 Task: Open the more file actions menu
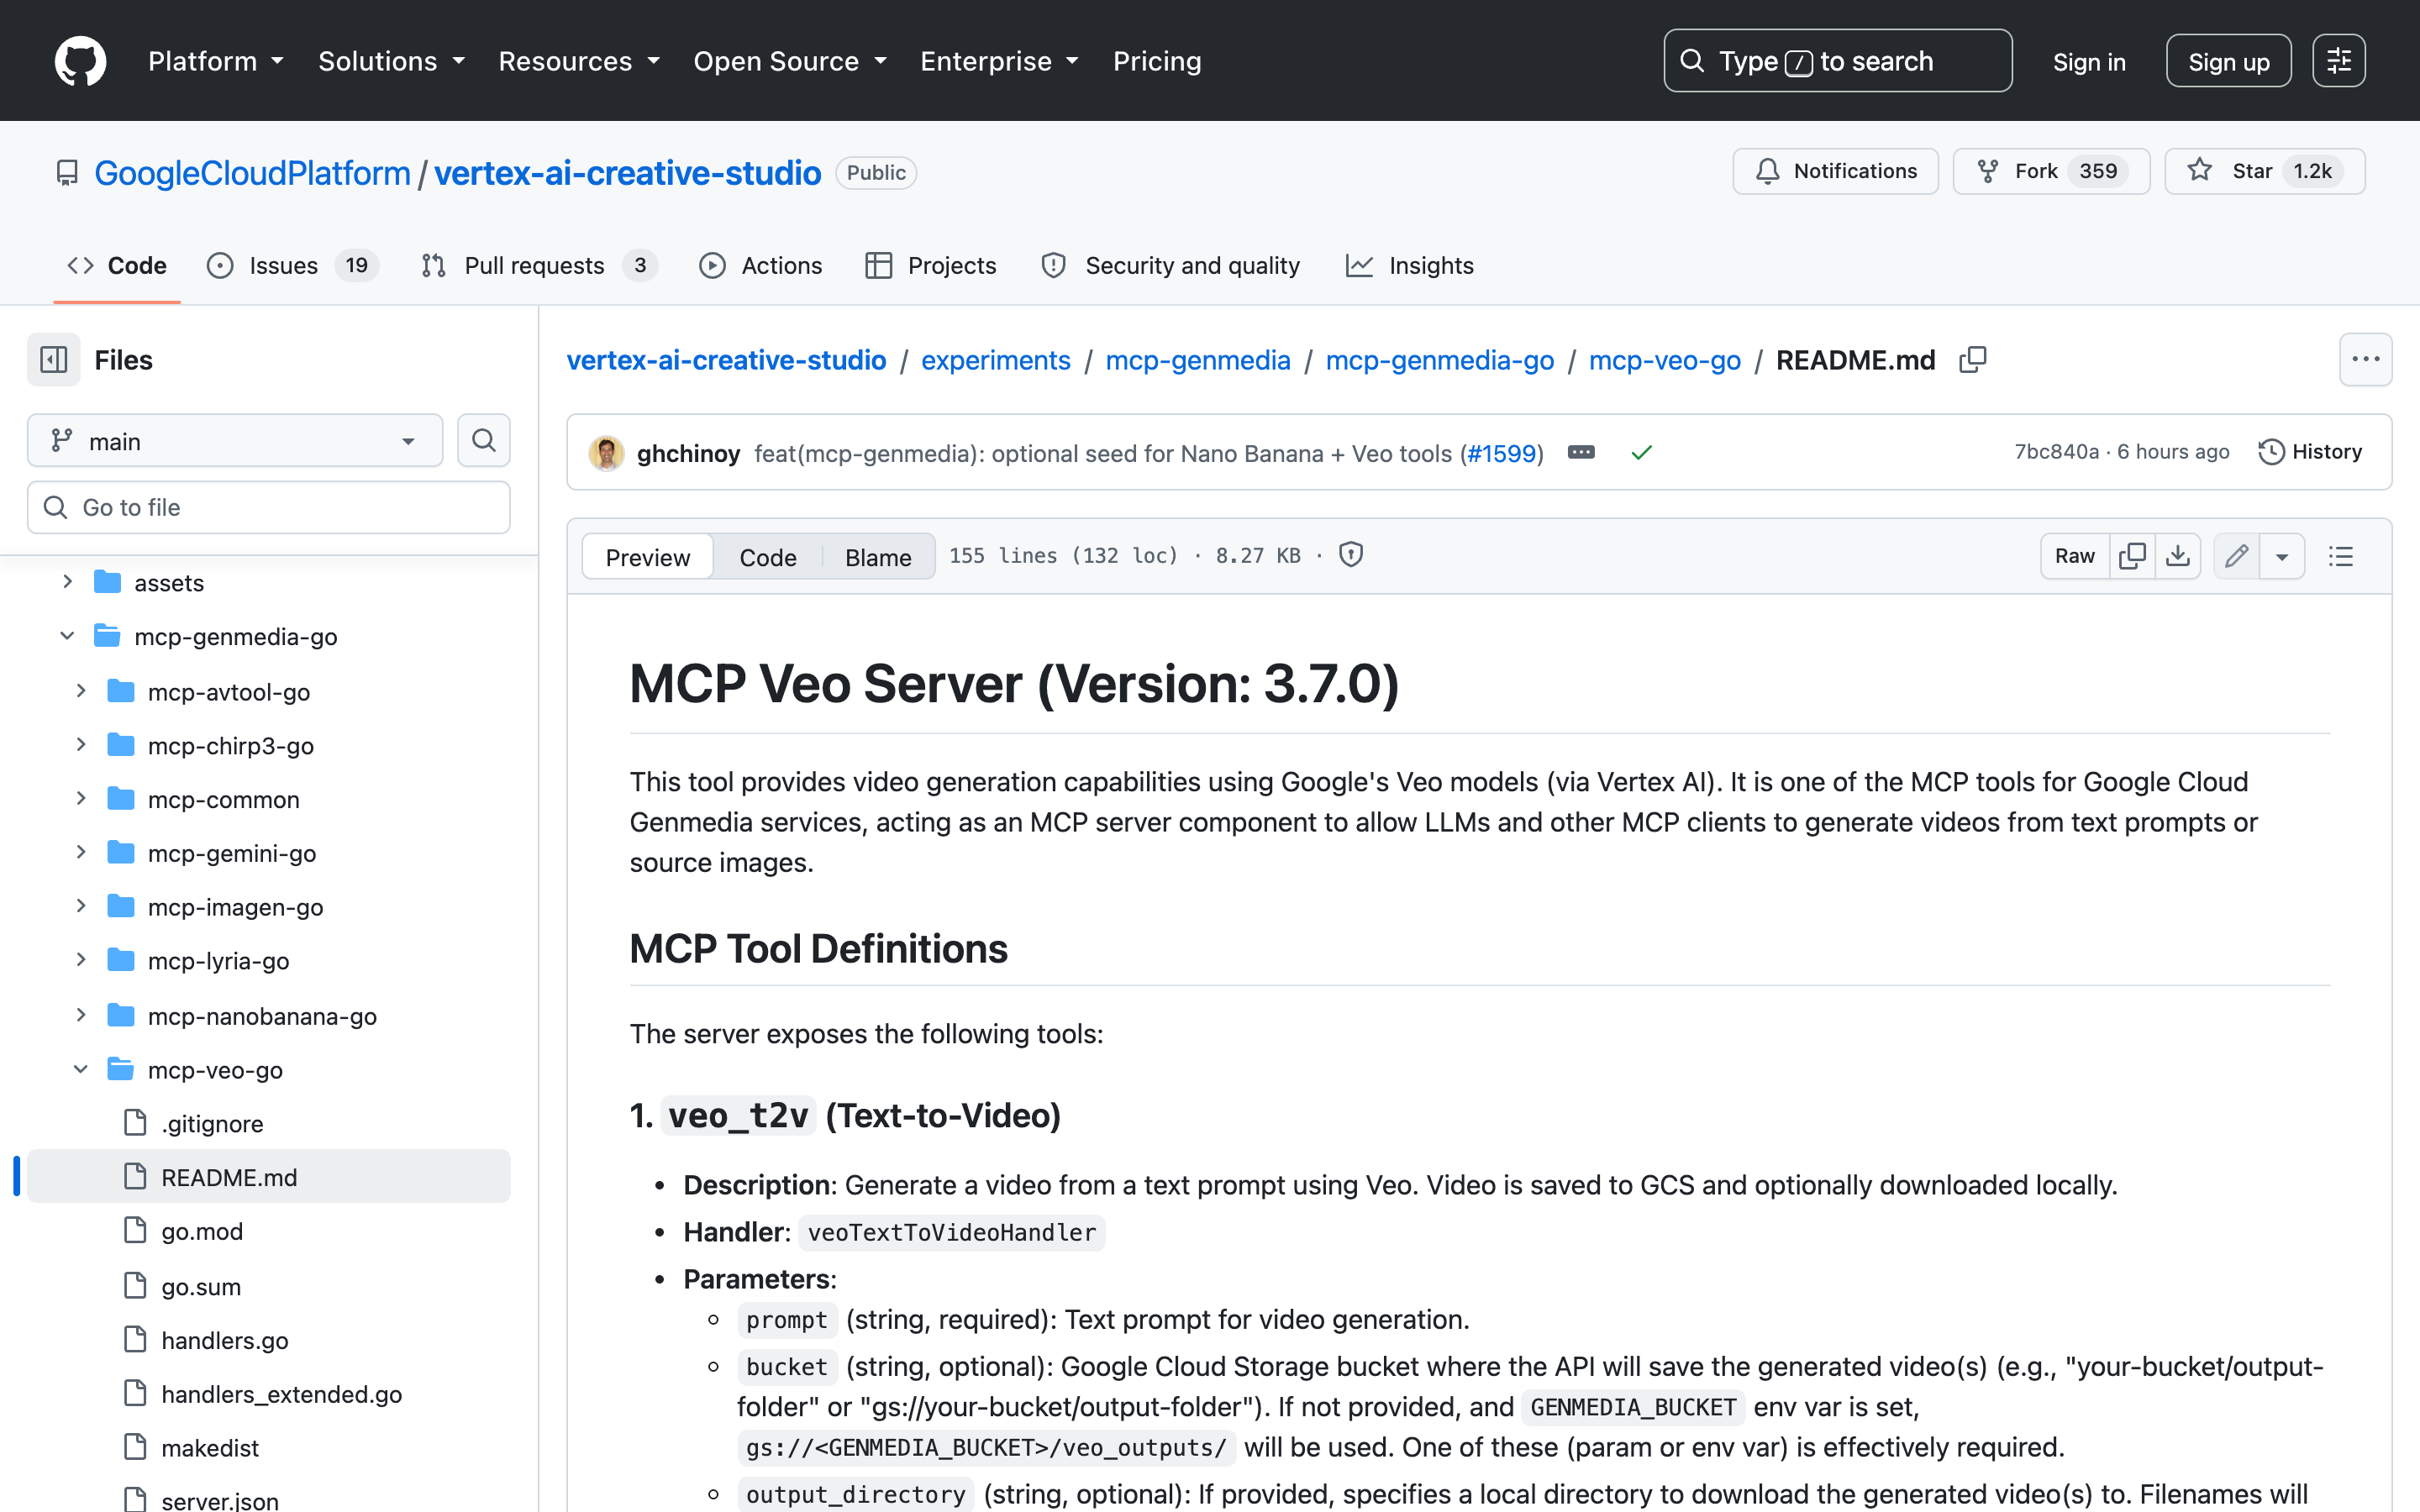[x=2365, y=360]
